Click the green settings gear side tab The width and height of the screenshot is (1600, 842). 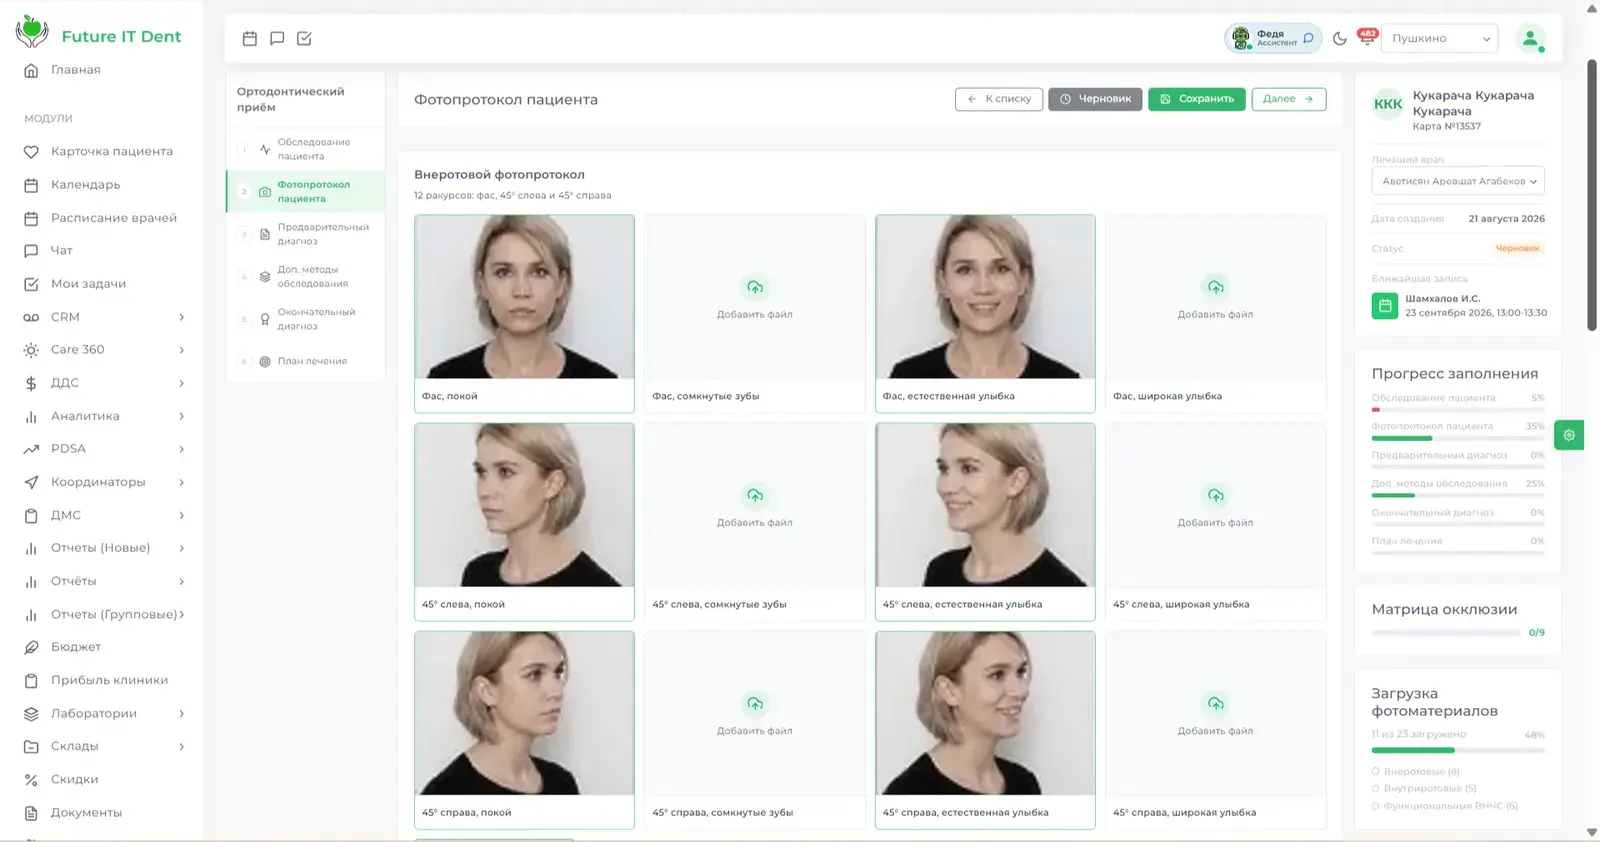click(x=1569, y=435)
